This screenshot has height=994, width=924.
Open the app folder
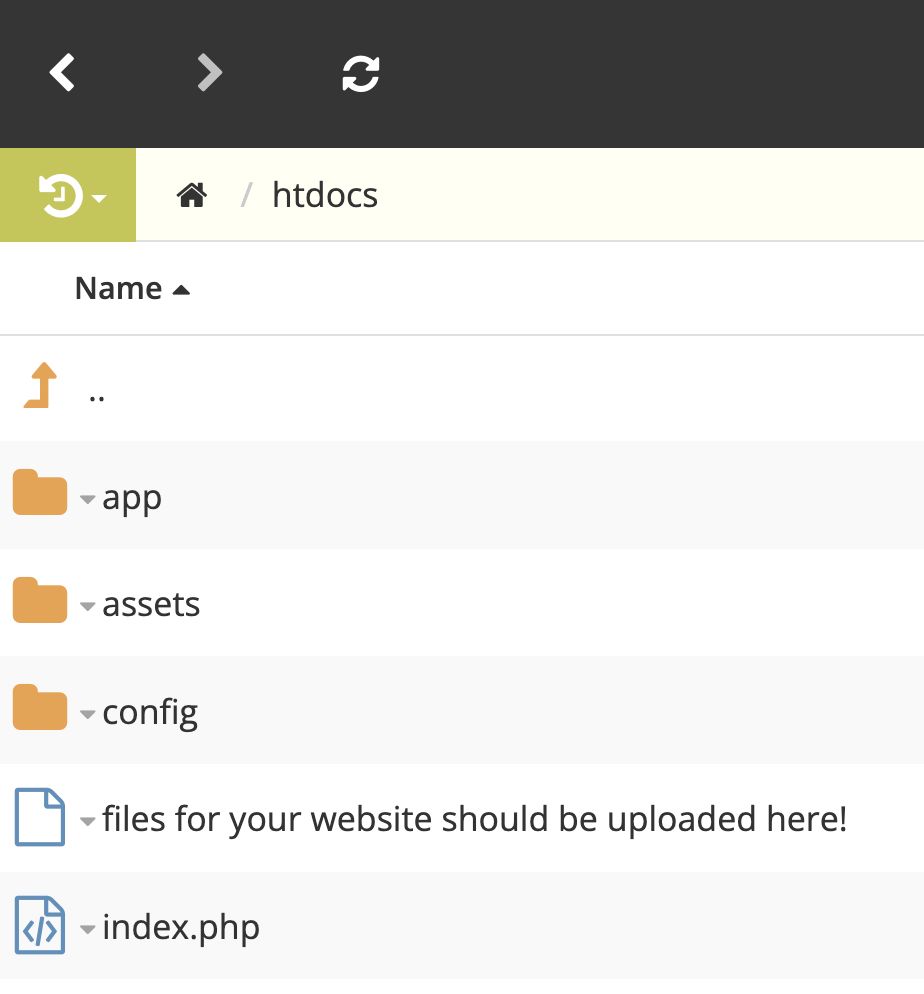pyautogui.click(x=132, y=497)
